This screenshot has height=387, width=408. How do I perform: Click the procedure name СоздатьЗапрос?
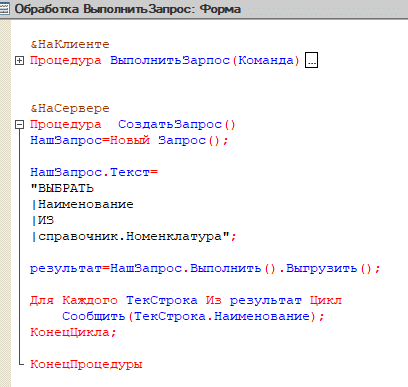(x=170, y=124)
